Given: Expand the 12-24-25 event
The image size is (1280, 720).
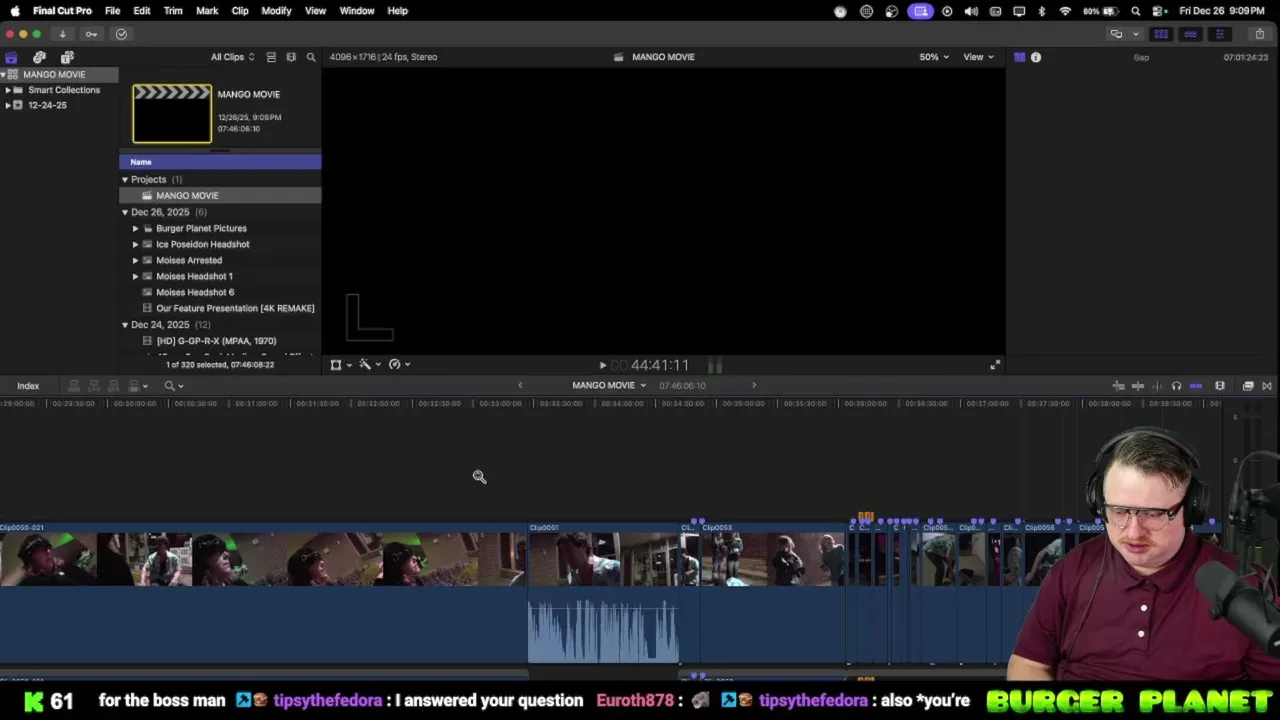Looking at the screenshot, I should coord(8,105).
